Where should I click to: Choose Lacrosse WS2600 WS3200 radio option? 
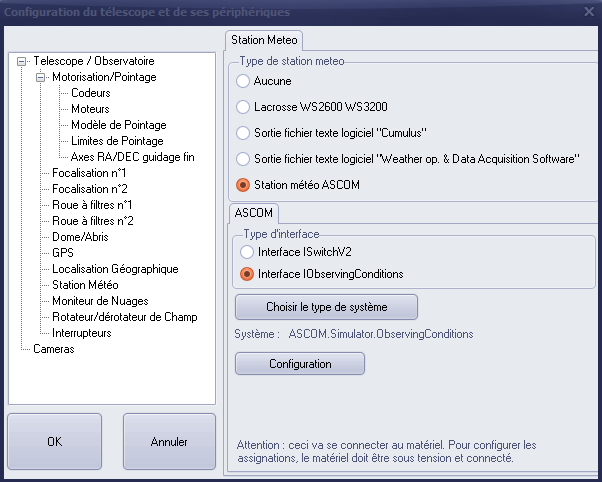[x=243, y=106]
